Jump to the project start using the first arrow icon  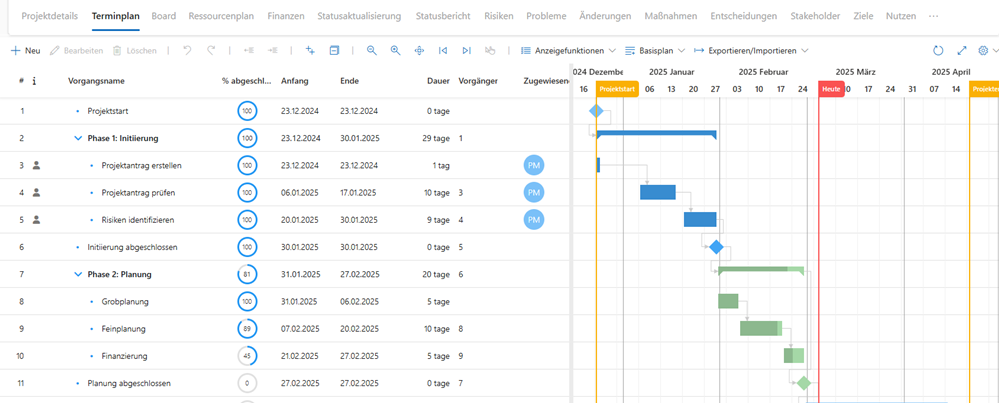coord(443,50)
